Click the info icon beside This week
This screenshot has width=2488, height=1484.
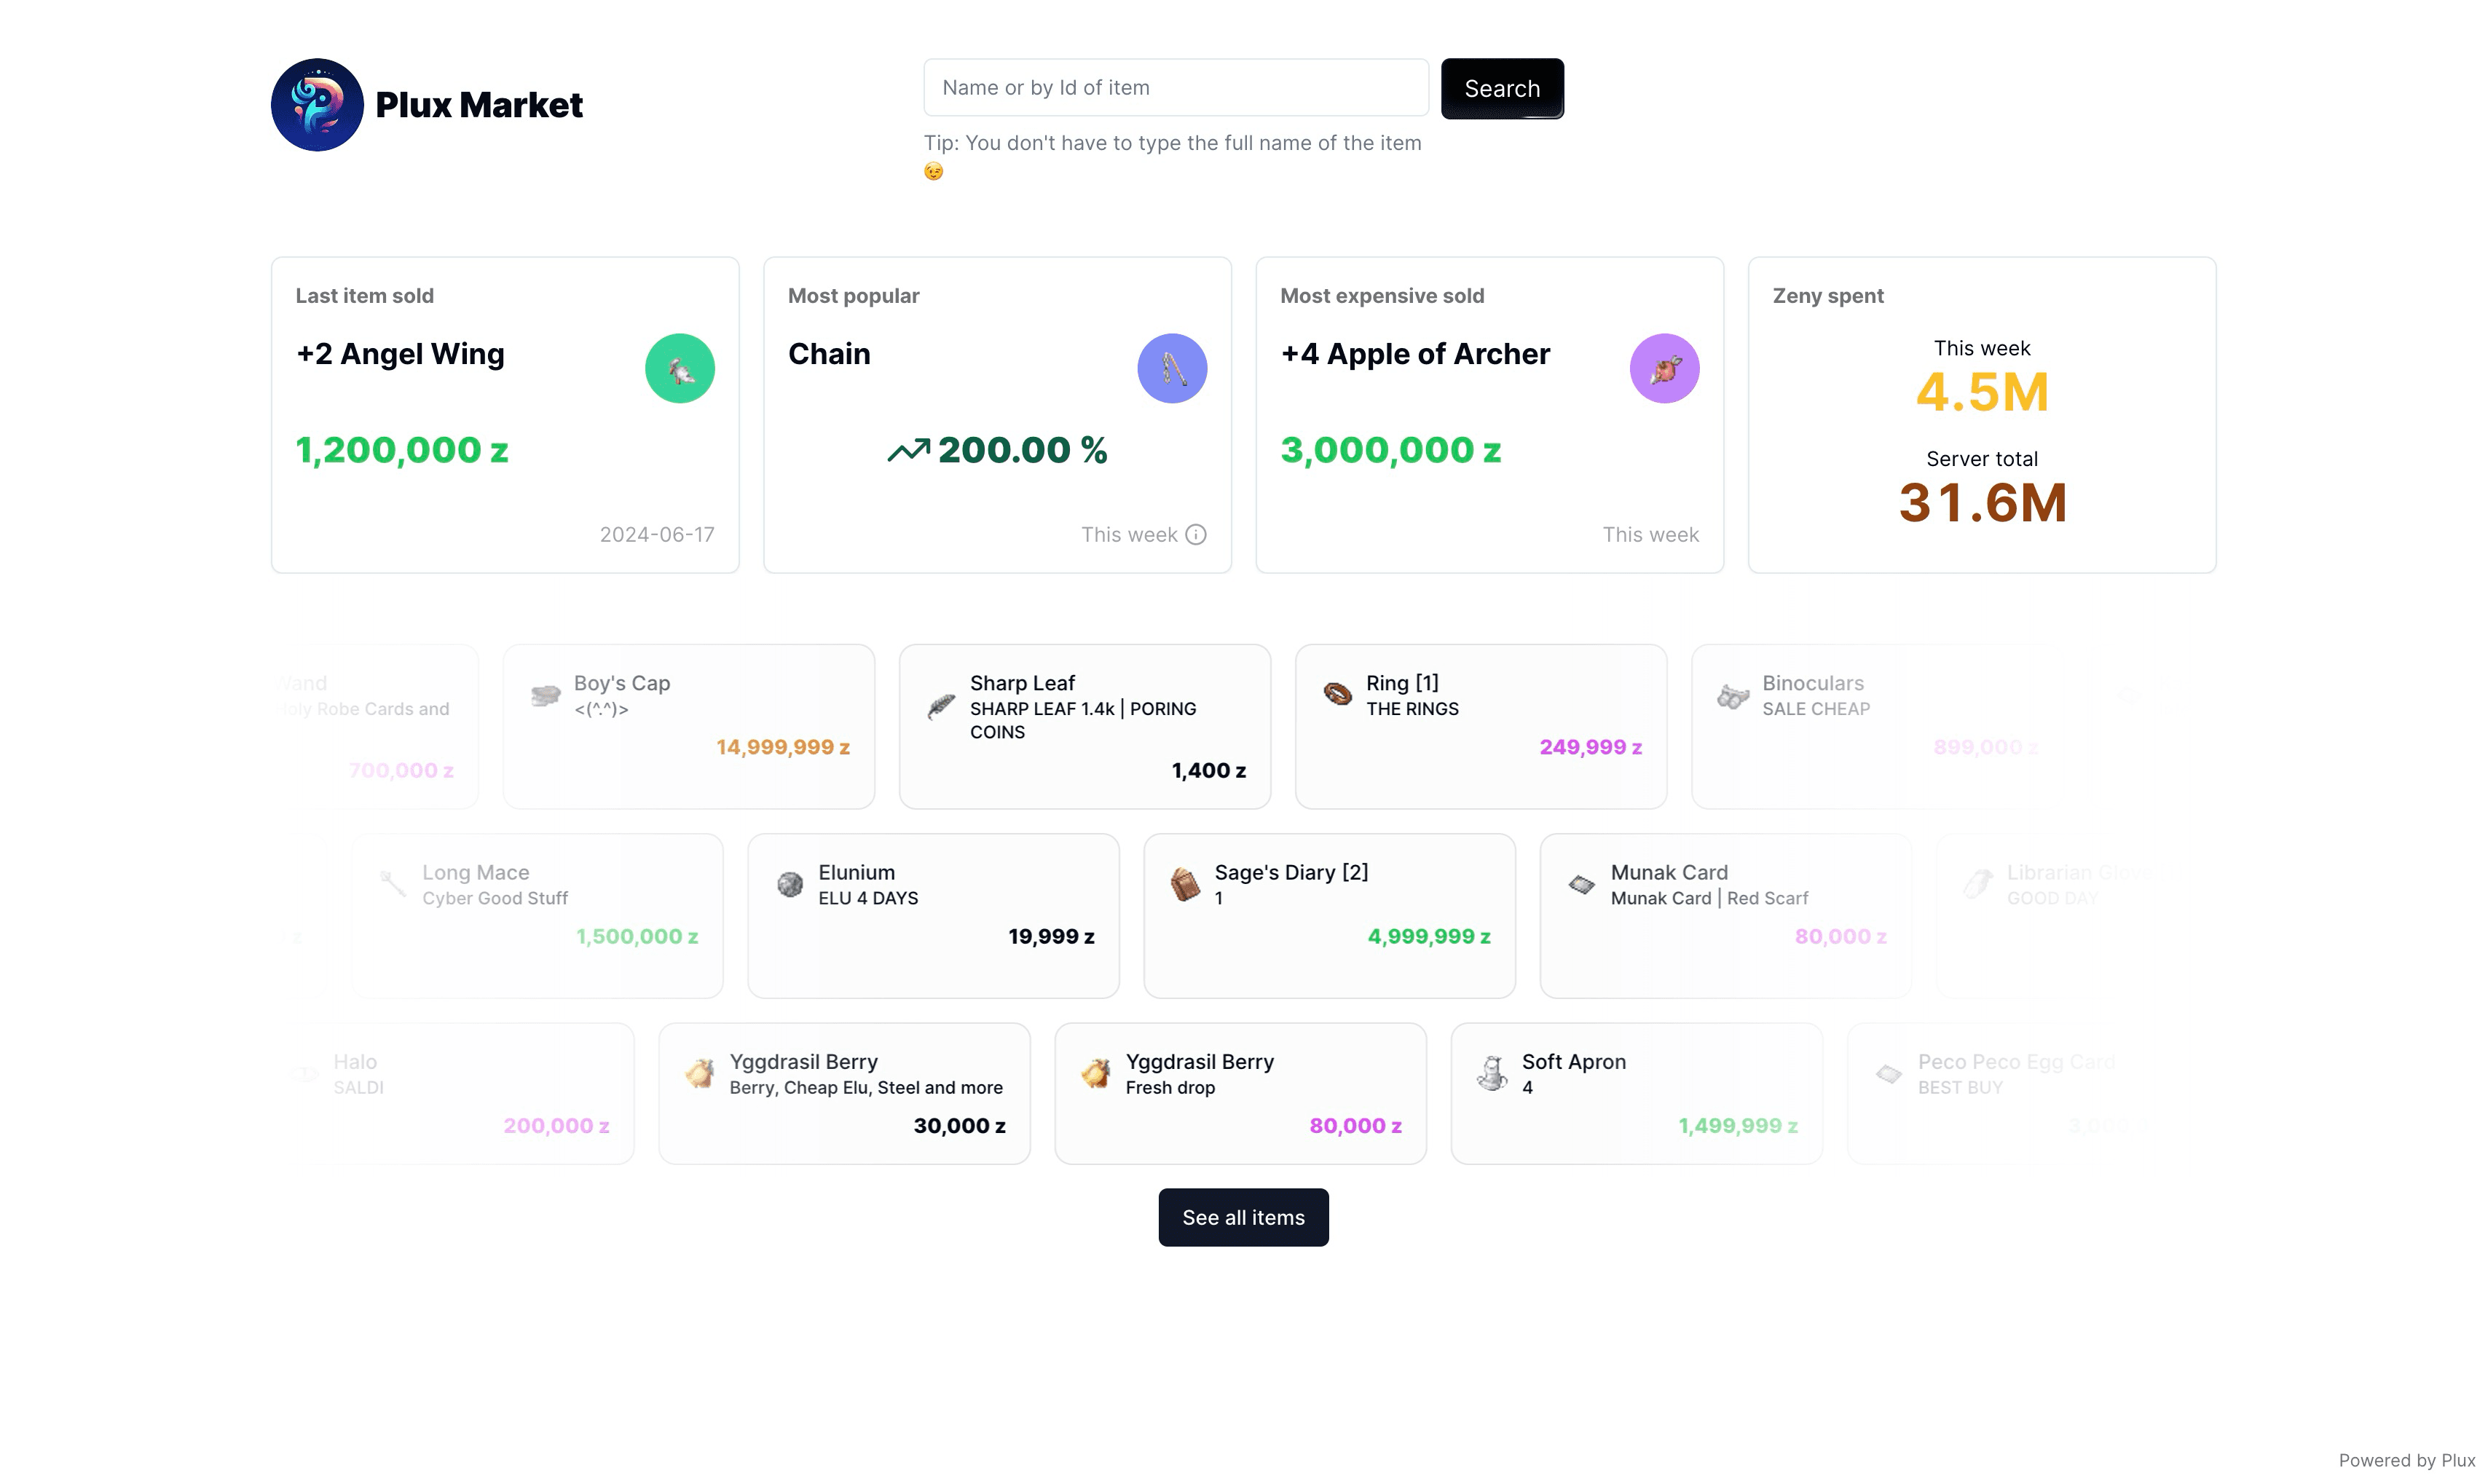point(1195,534)
